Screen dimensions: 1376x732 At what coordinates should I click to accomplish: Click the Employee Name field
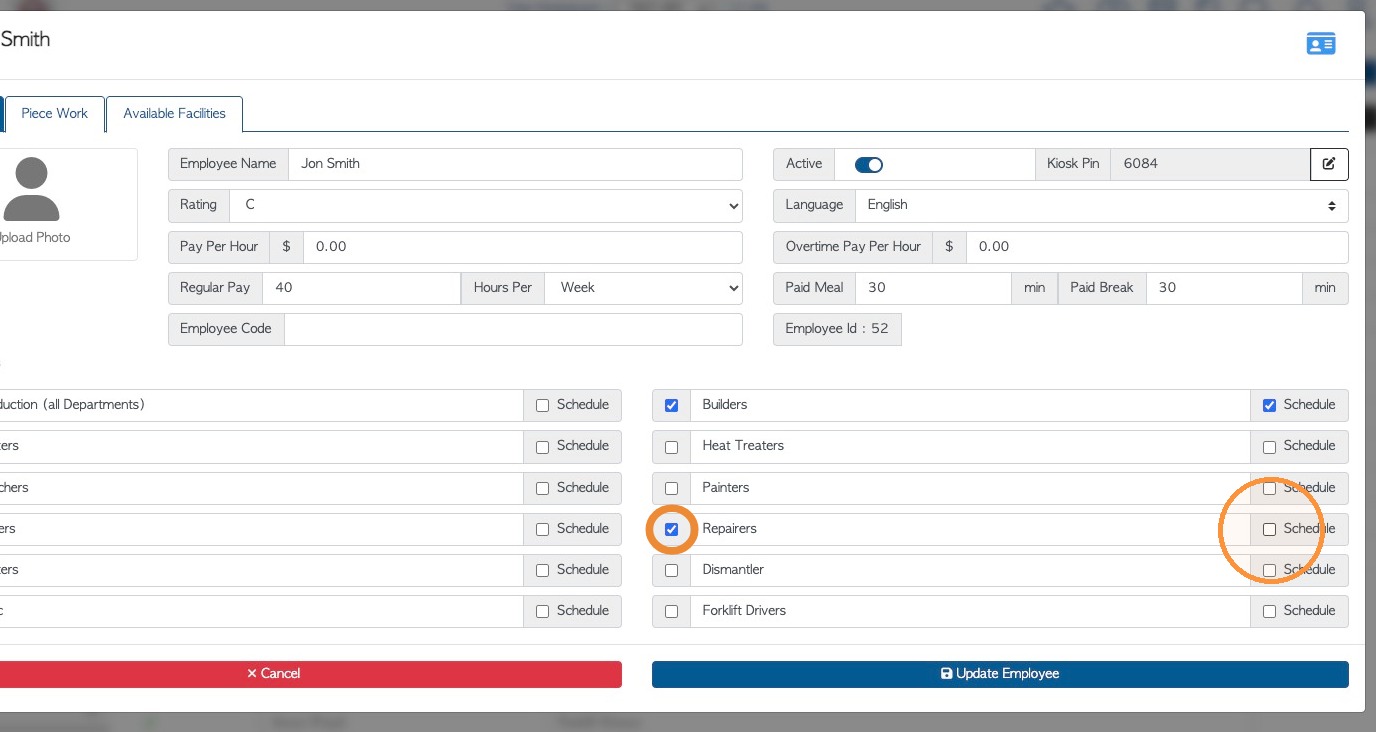(516, 164)
